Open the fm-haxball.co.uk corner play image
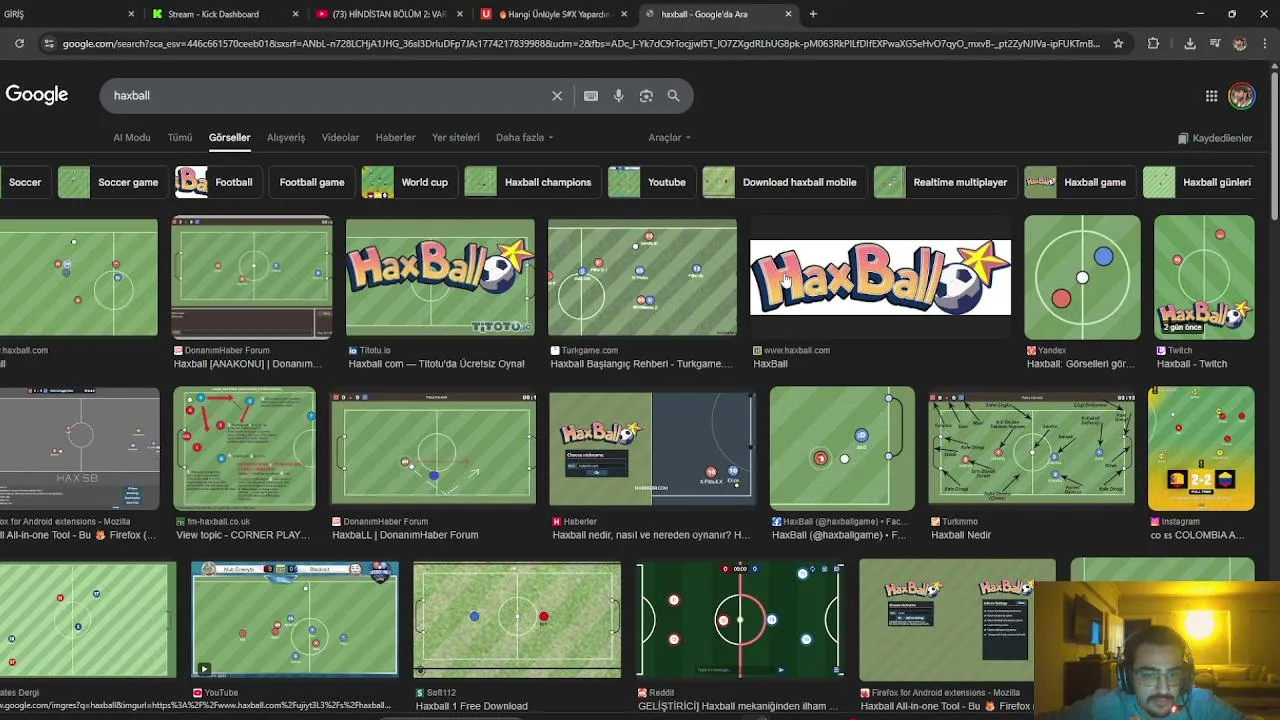The height and width of the screenshot is (720, 1280). point(244,449)
